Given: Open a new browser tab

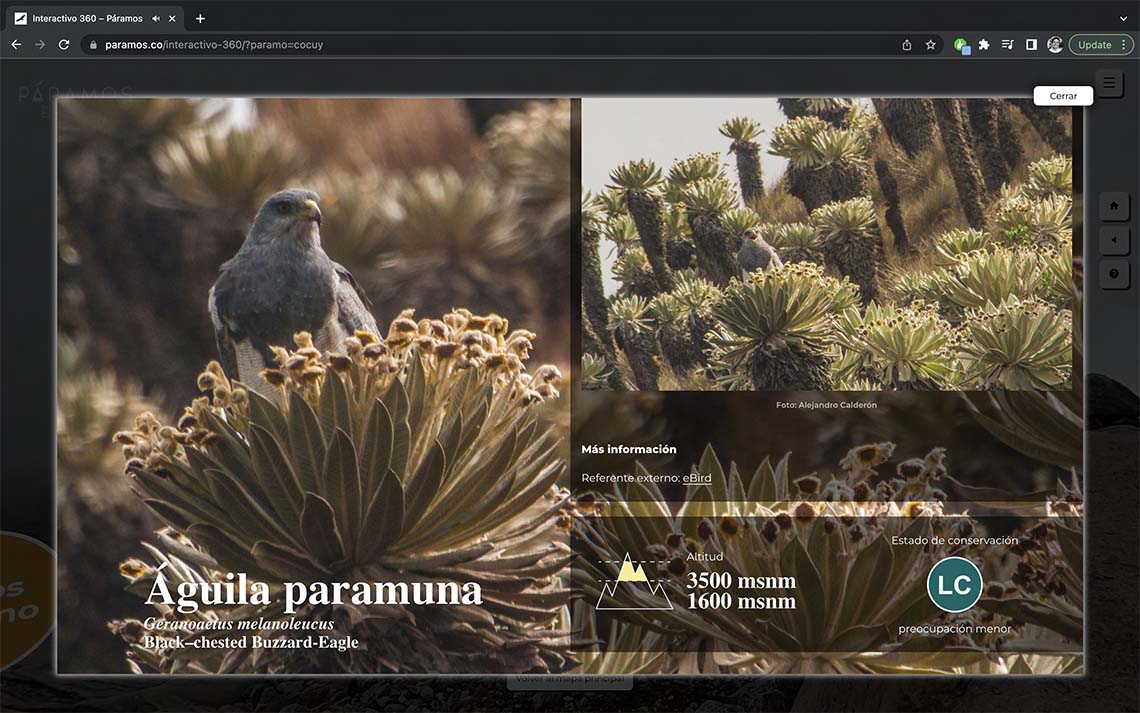Looking at the screenshot, I should coord(200,19).
